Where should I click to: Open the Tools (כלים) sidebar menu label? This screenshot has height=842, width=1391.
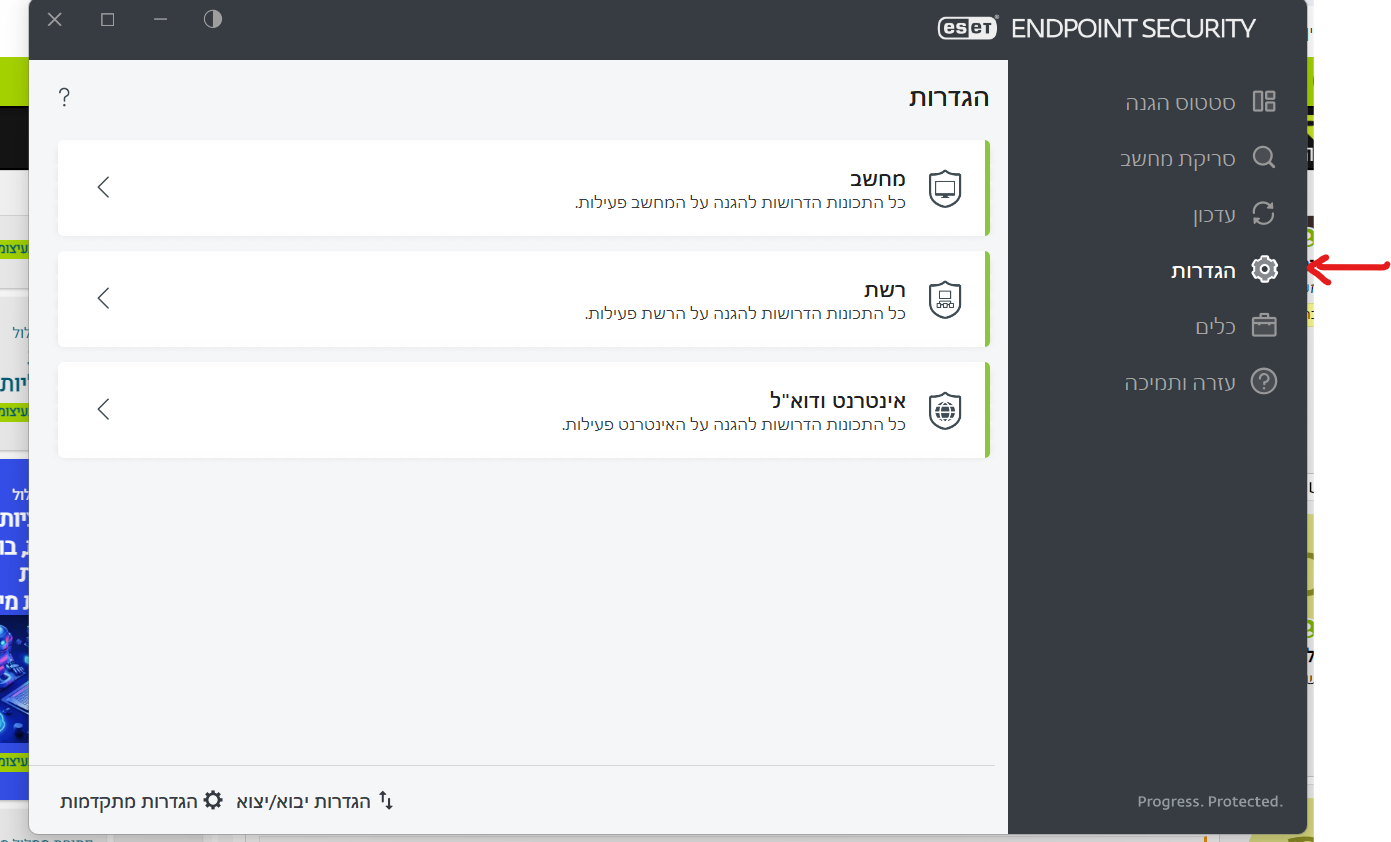point(1215,327)
